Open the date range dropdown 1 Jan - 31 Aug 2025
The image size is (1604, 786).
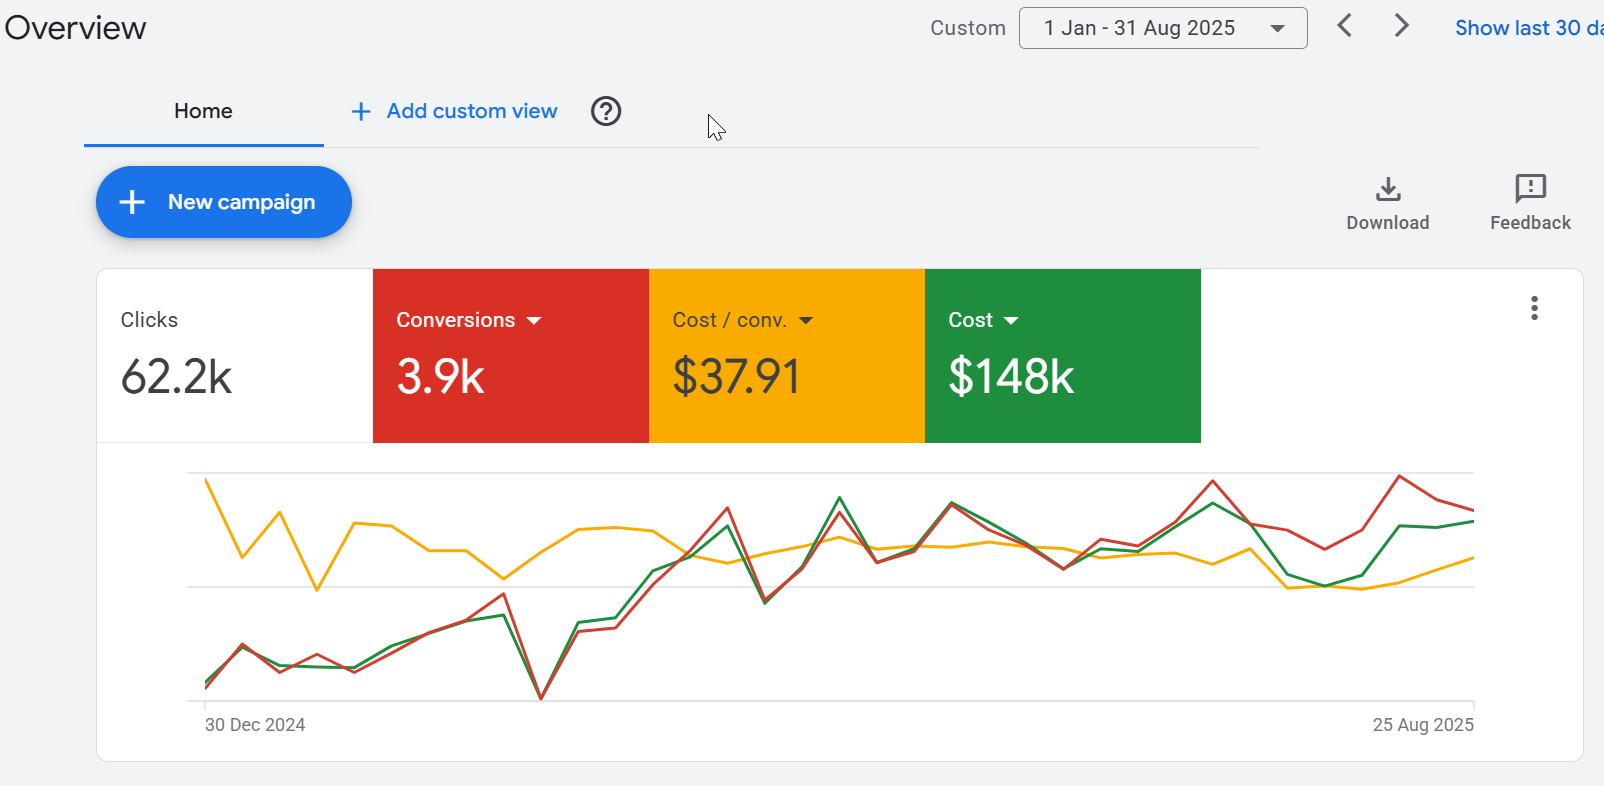pos(1163,28)
